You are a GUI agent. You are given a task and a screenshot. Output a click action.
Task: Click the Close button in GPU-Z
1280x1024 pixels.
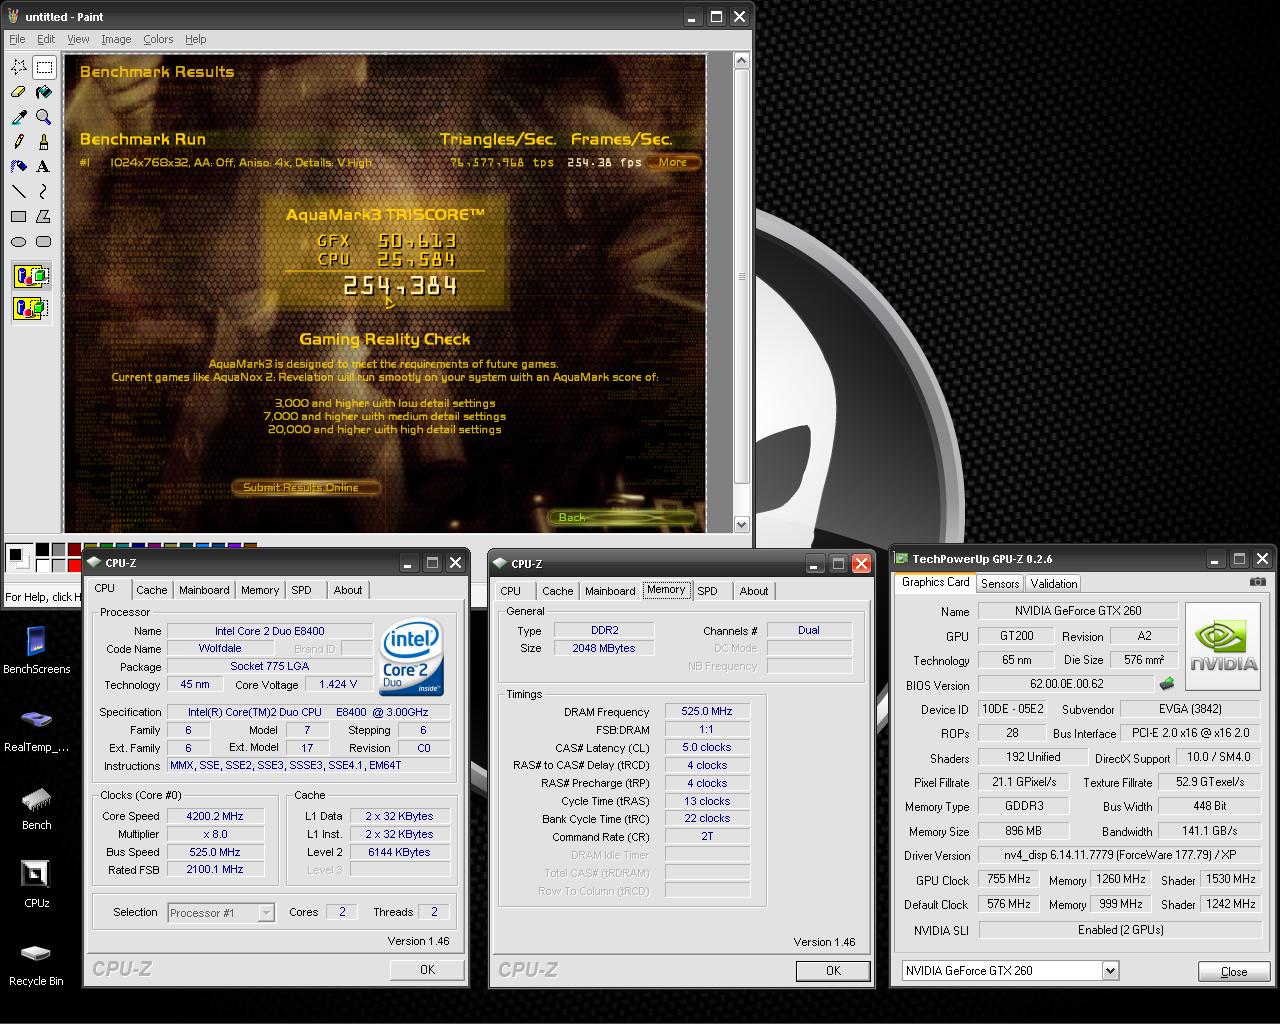(1234, 971)
